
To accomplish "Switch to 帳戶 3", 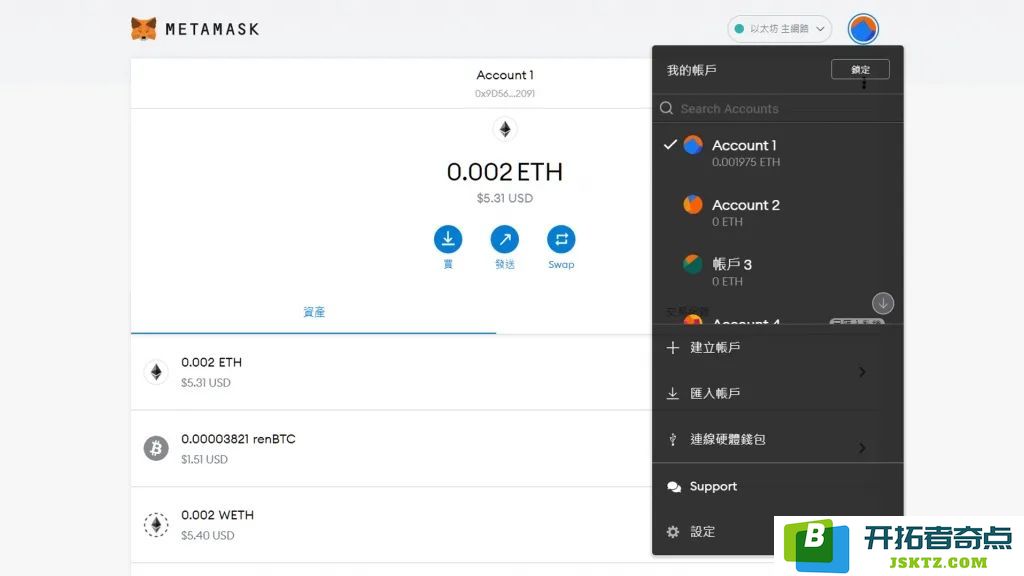I will click(x=777, y=272).
